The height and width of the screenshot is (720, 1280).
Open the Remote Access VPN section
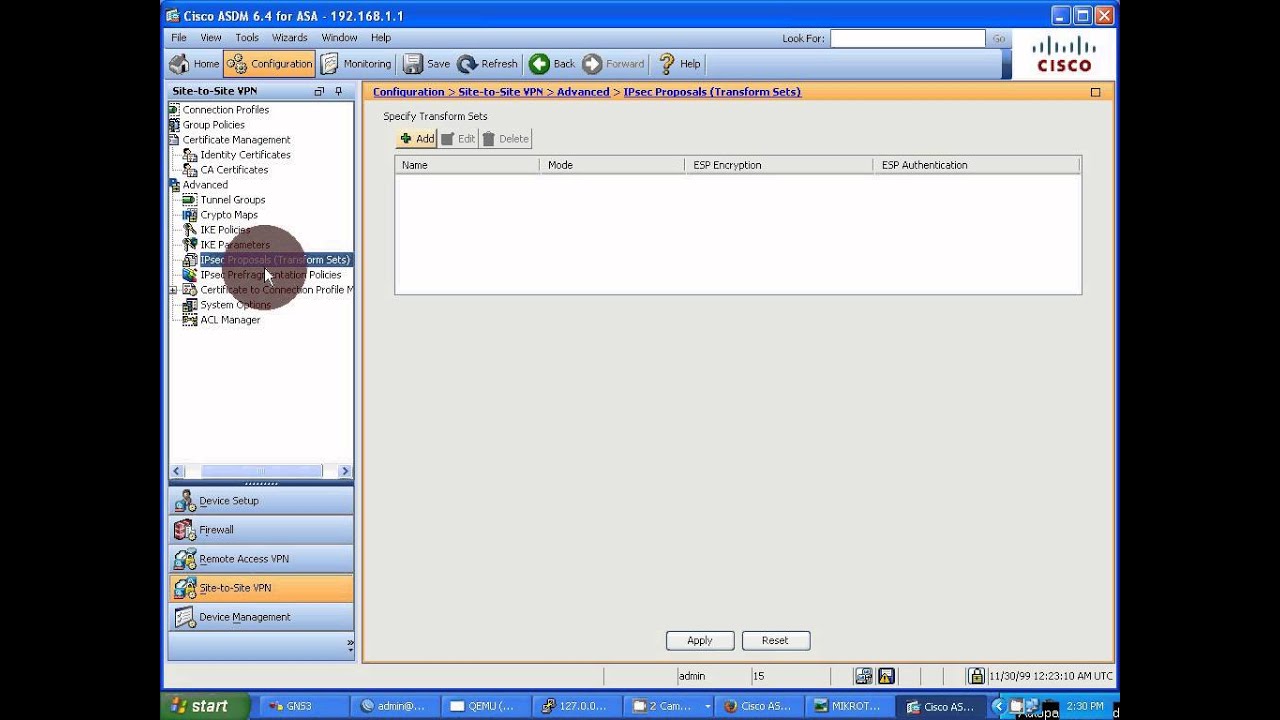[x=261, y=559]
